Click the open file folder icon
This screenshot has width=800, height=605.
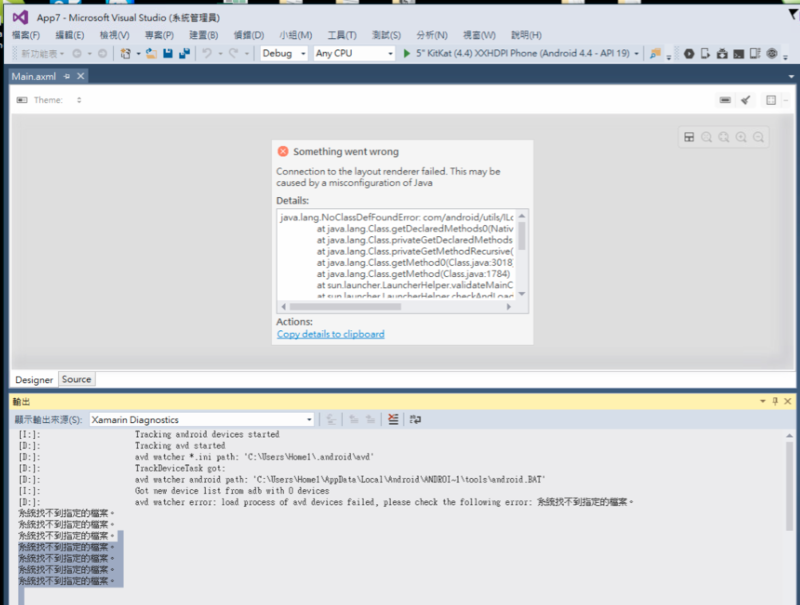click(151, 53)
